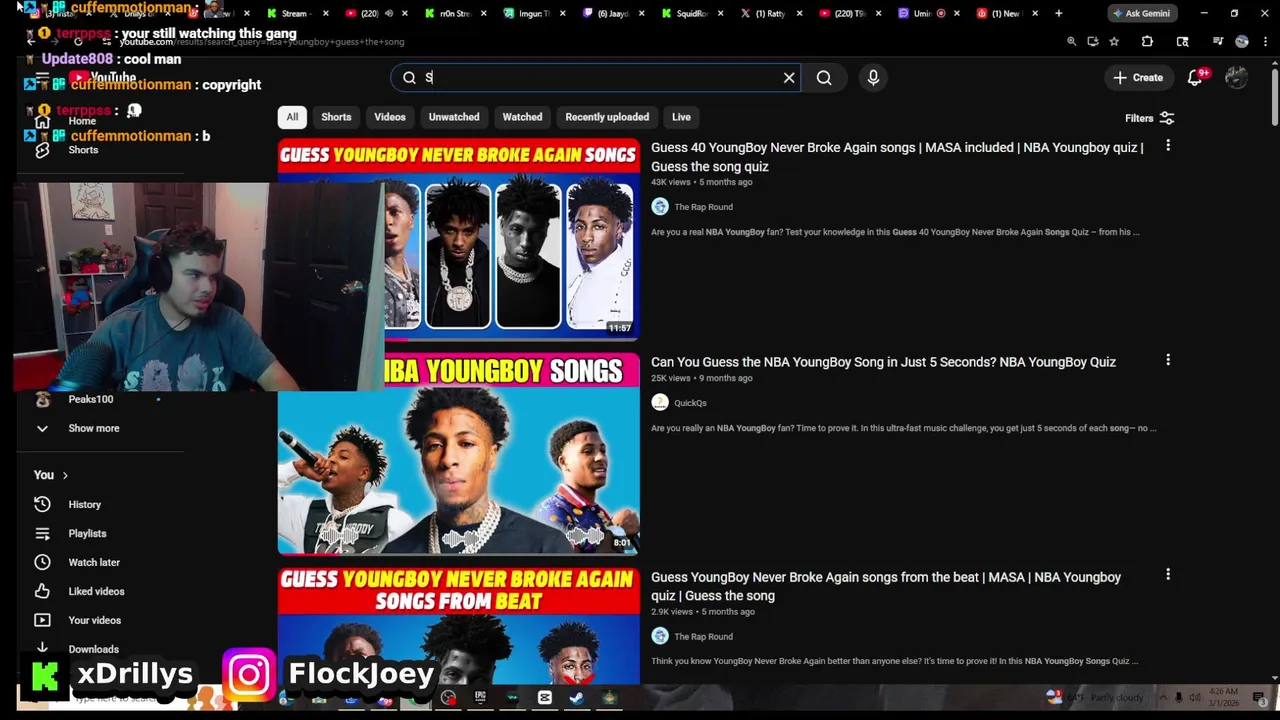Open the Songs From Beat thumbnail
The image size is (1280, 720).
point(459,625)
